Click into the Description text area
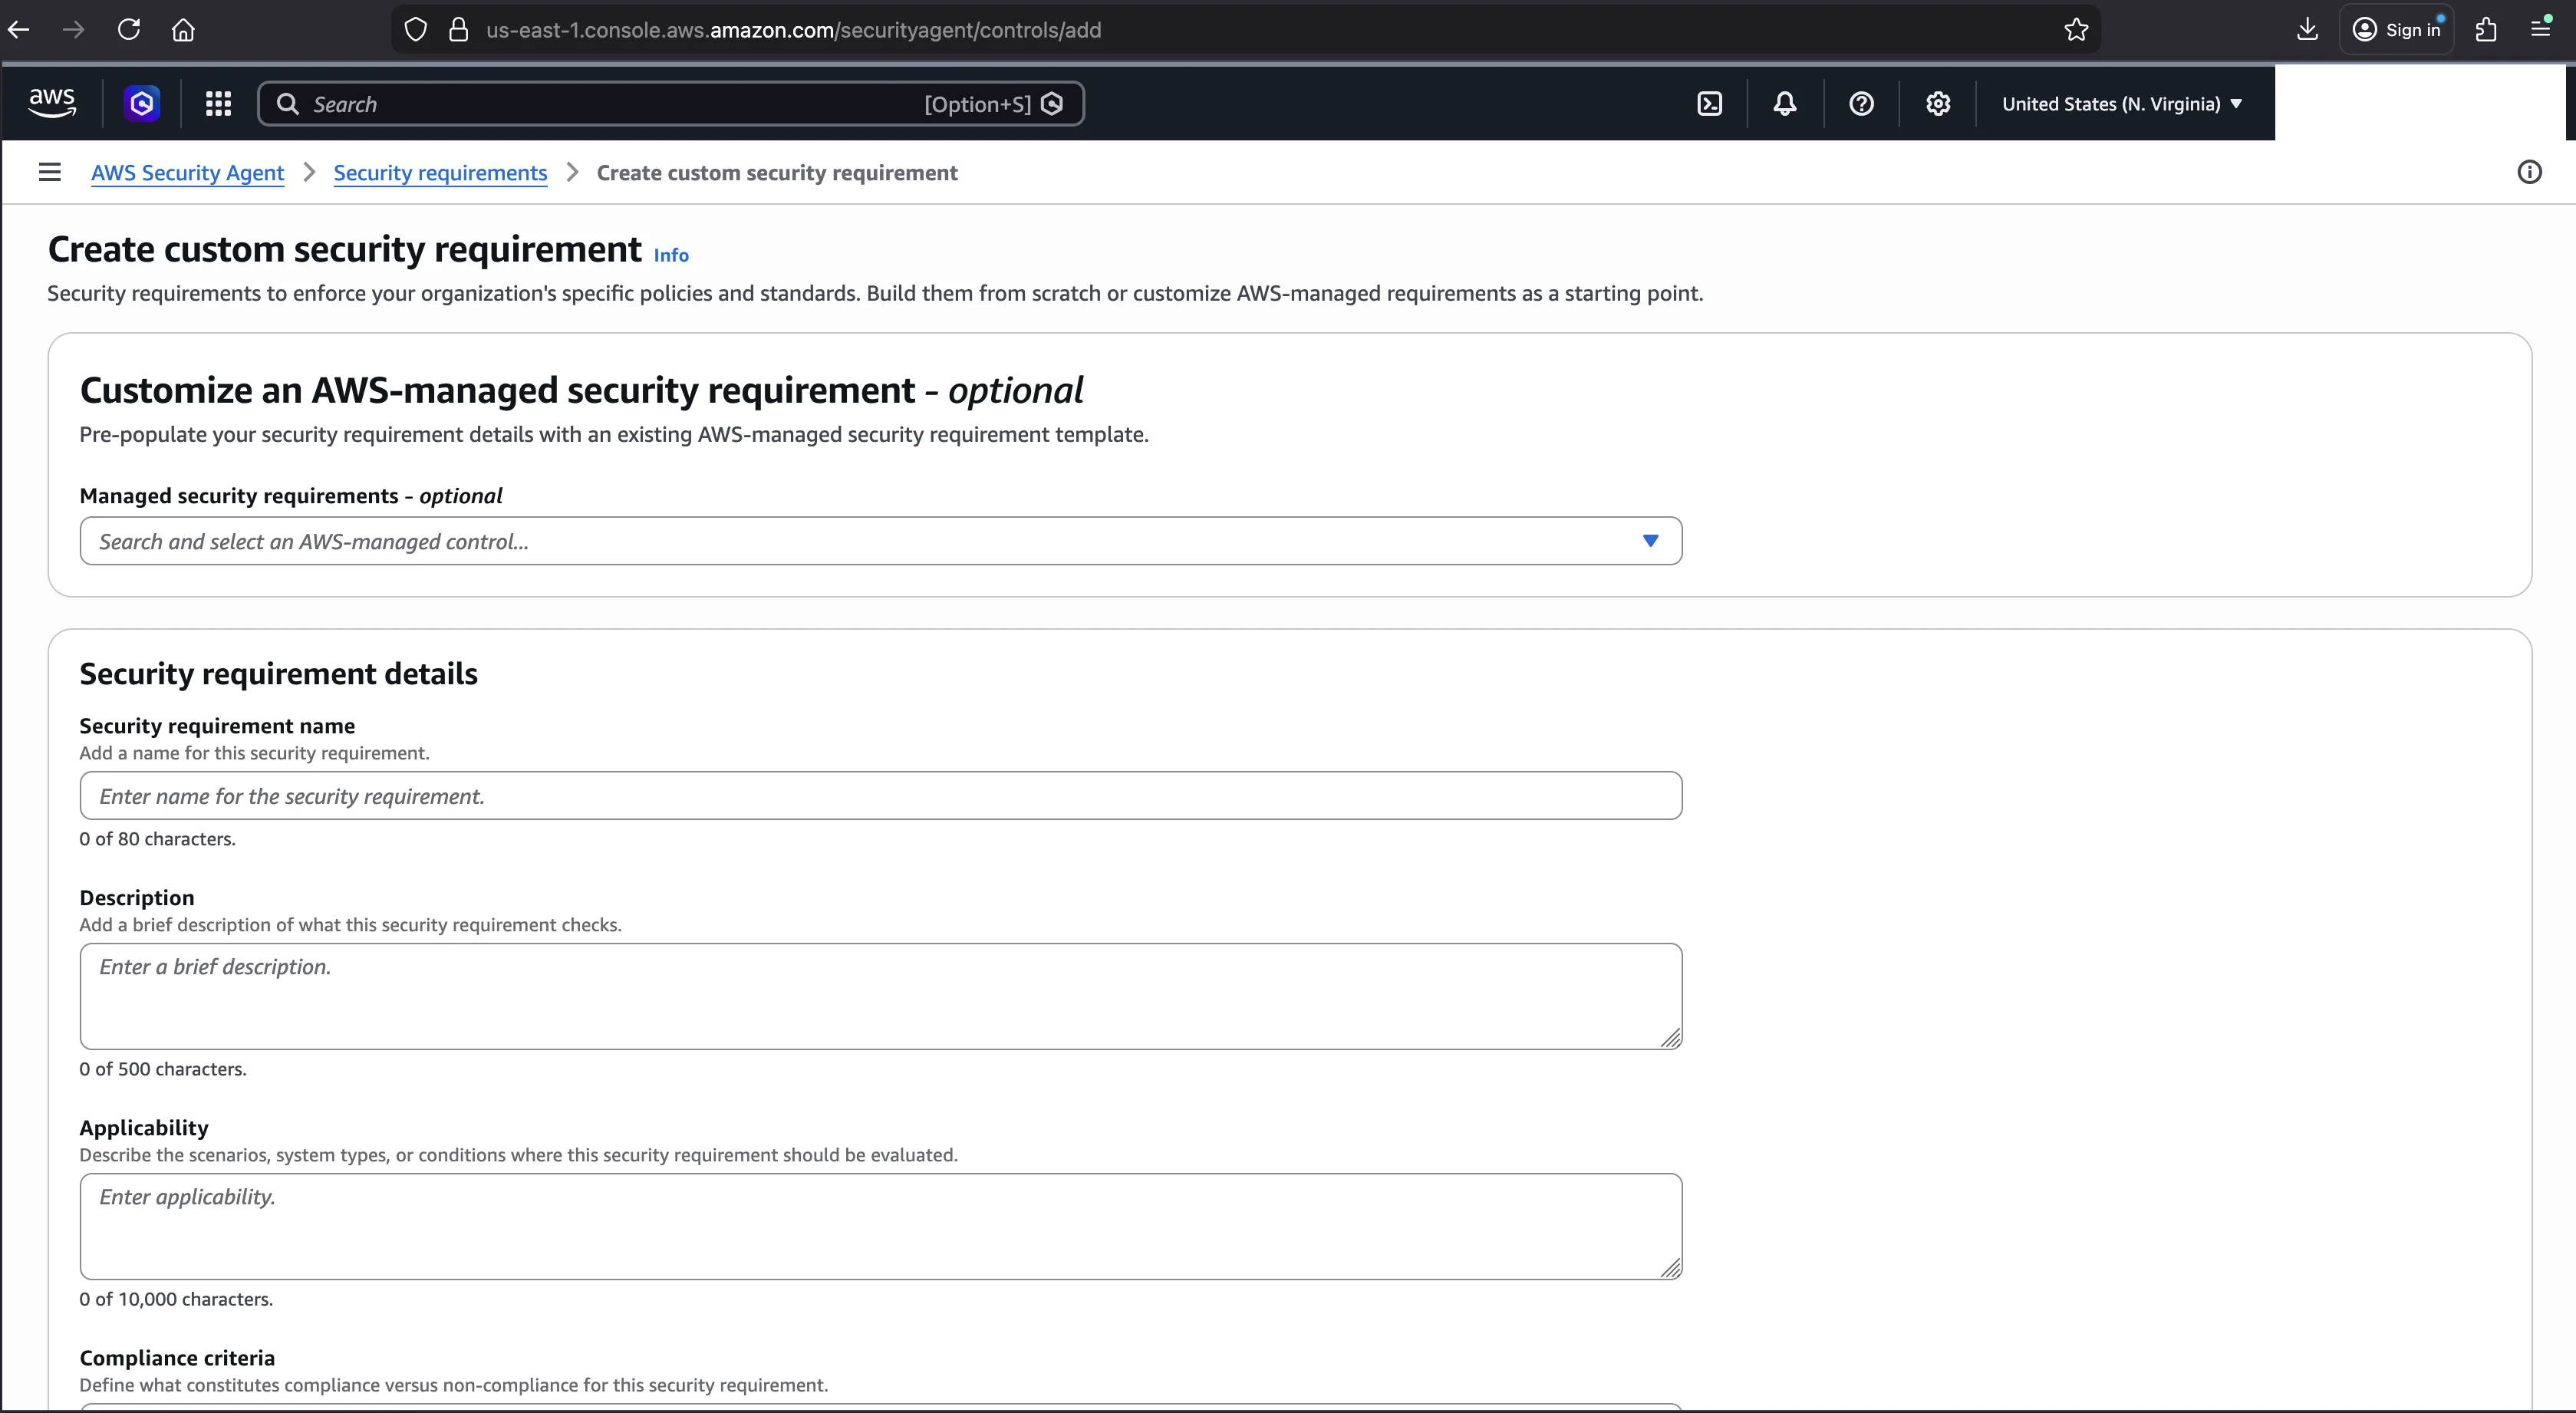Image resolution: width=2576 pixels, height=1413 pixels. click(880, 996)
